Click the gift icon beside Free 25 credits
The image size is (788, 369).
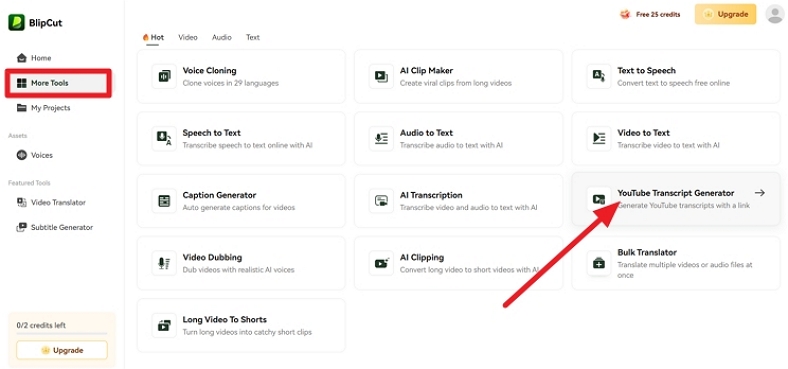[x=625, y=14]
